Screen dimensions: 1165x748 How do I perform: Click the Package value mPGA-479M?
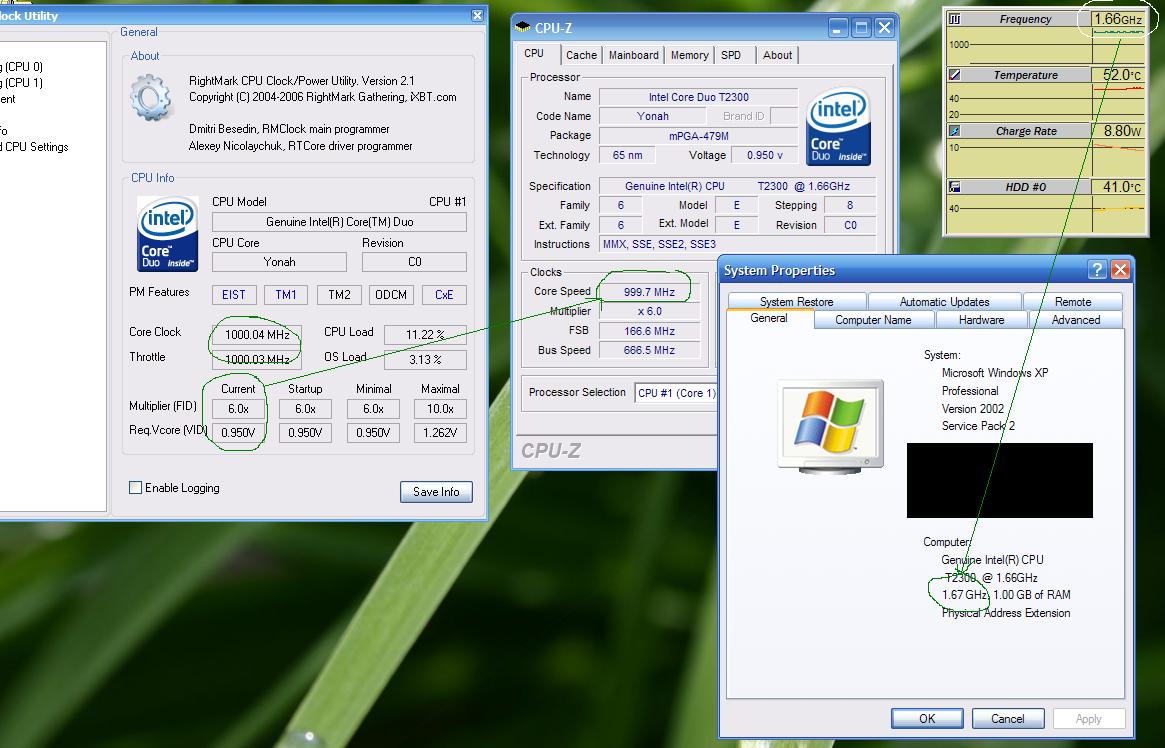698,136
